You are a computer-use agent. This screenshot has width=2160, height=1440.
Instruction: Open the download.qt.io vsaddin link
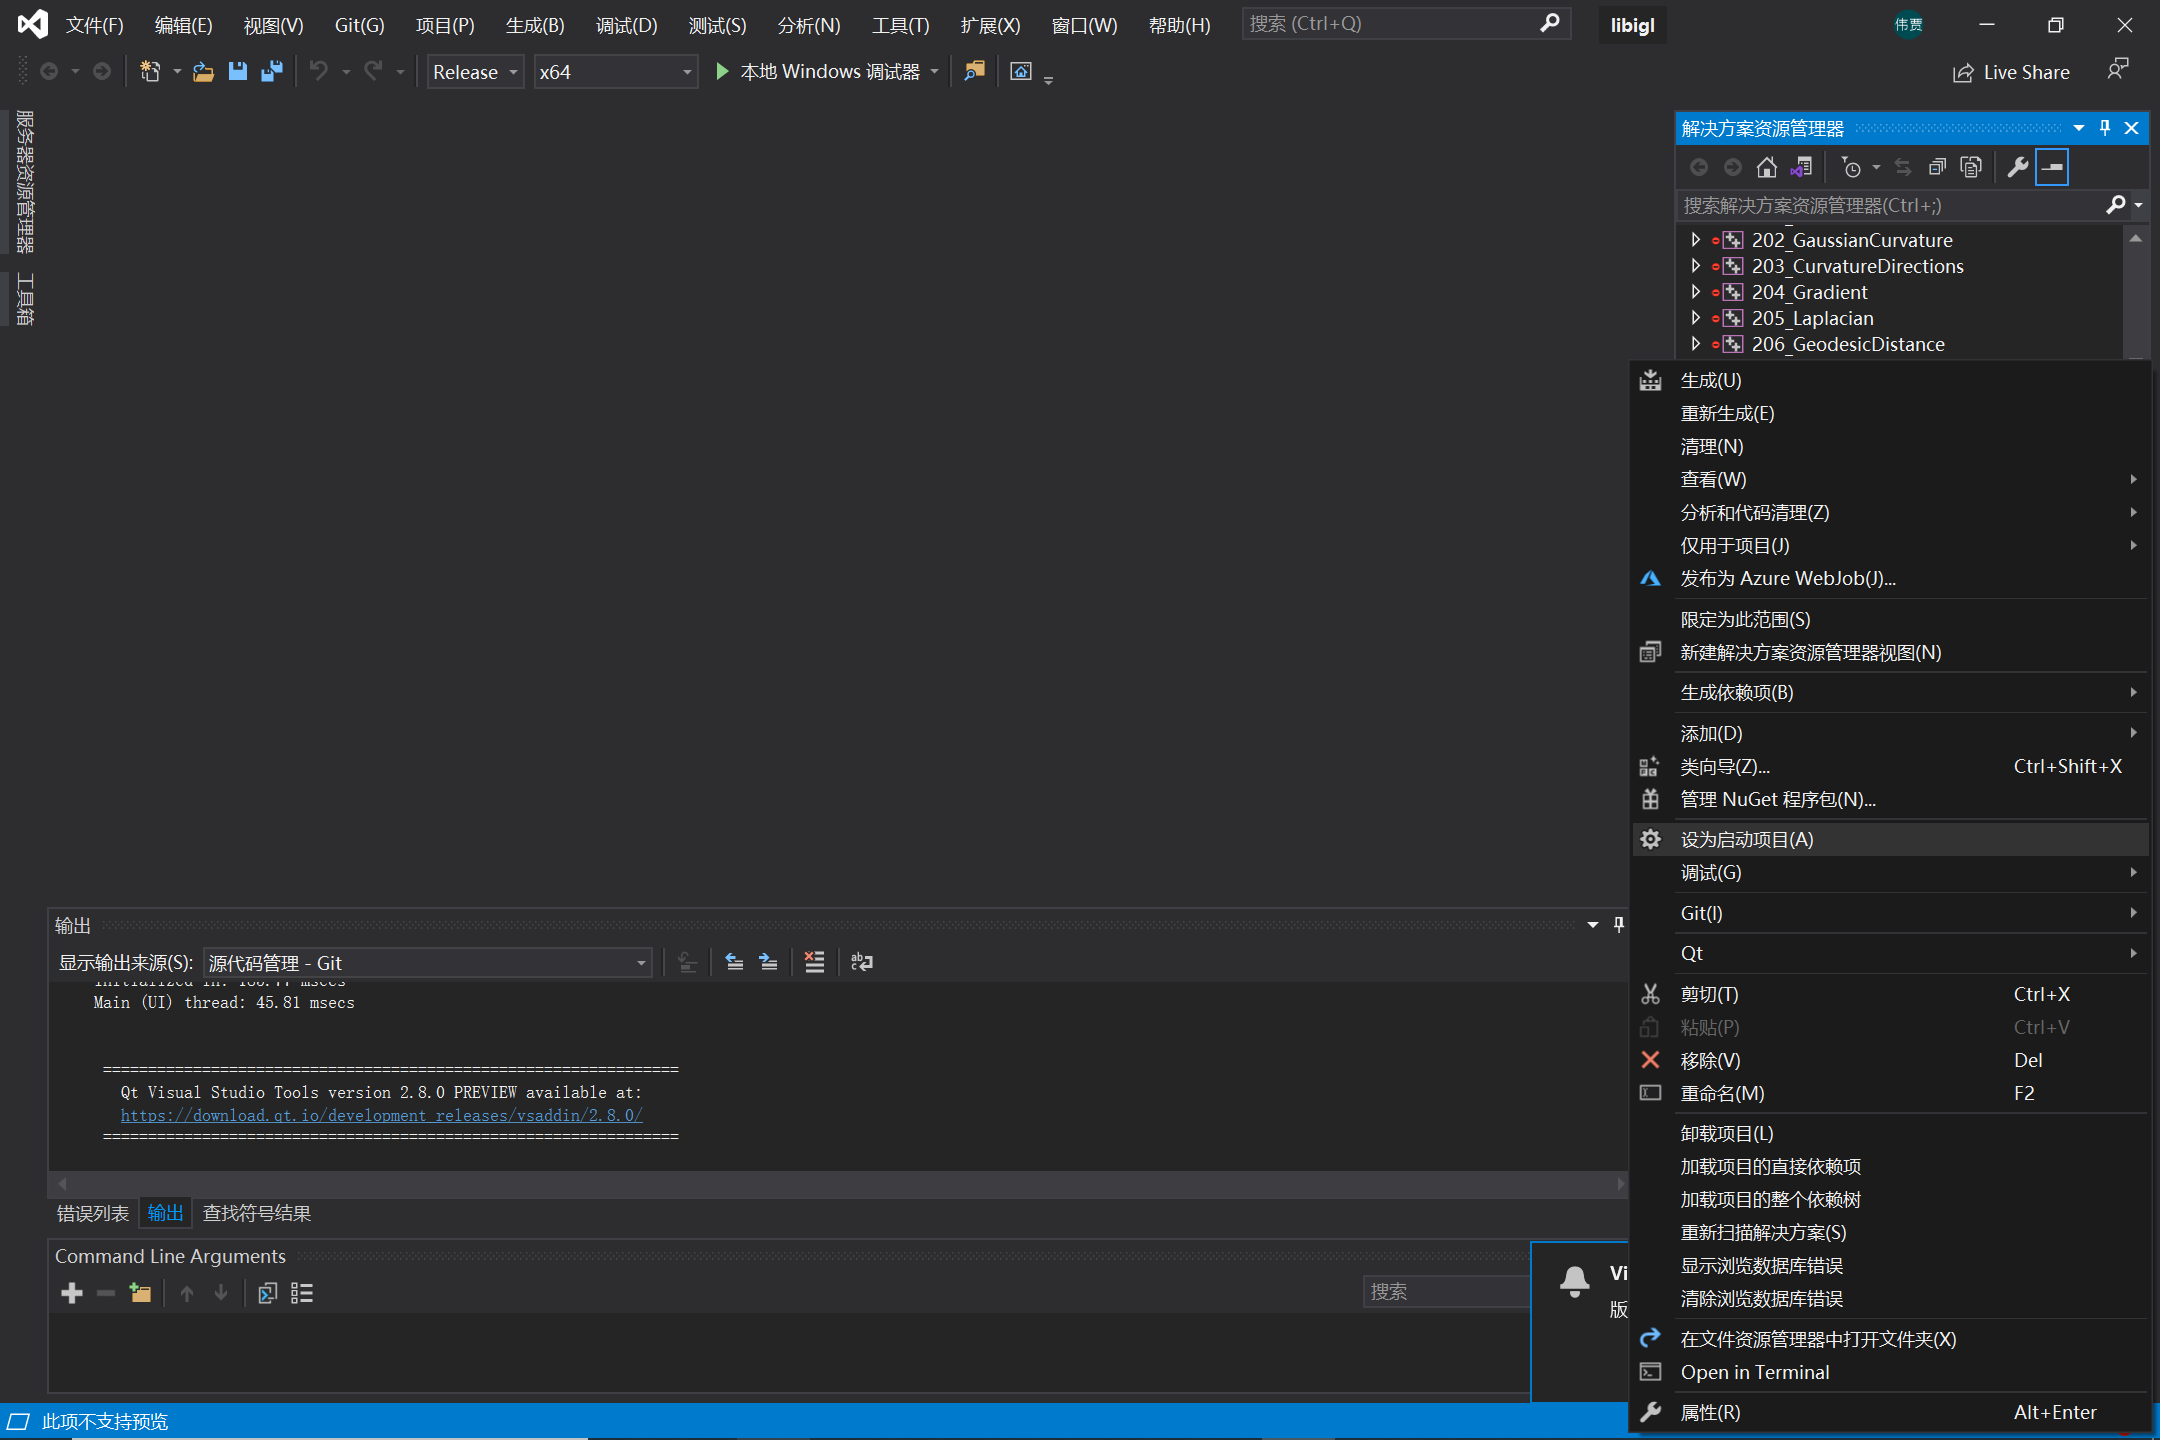(381, 1115)
